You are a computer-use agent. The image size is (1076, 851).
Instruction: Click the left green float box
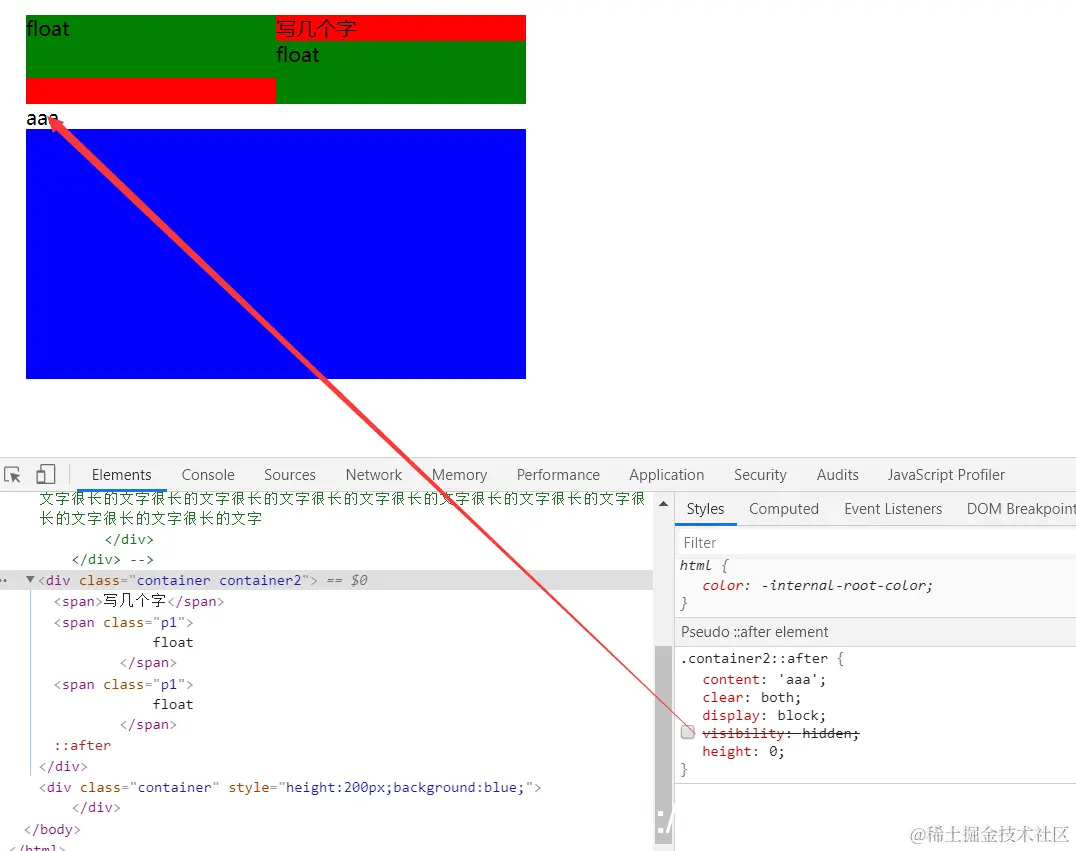(151, 47)
